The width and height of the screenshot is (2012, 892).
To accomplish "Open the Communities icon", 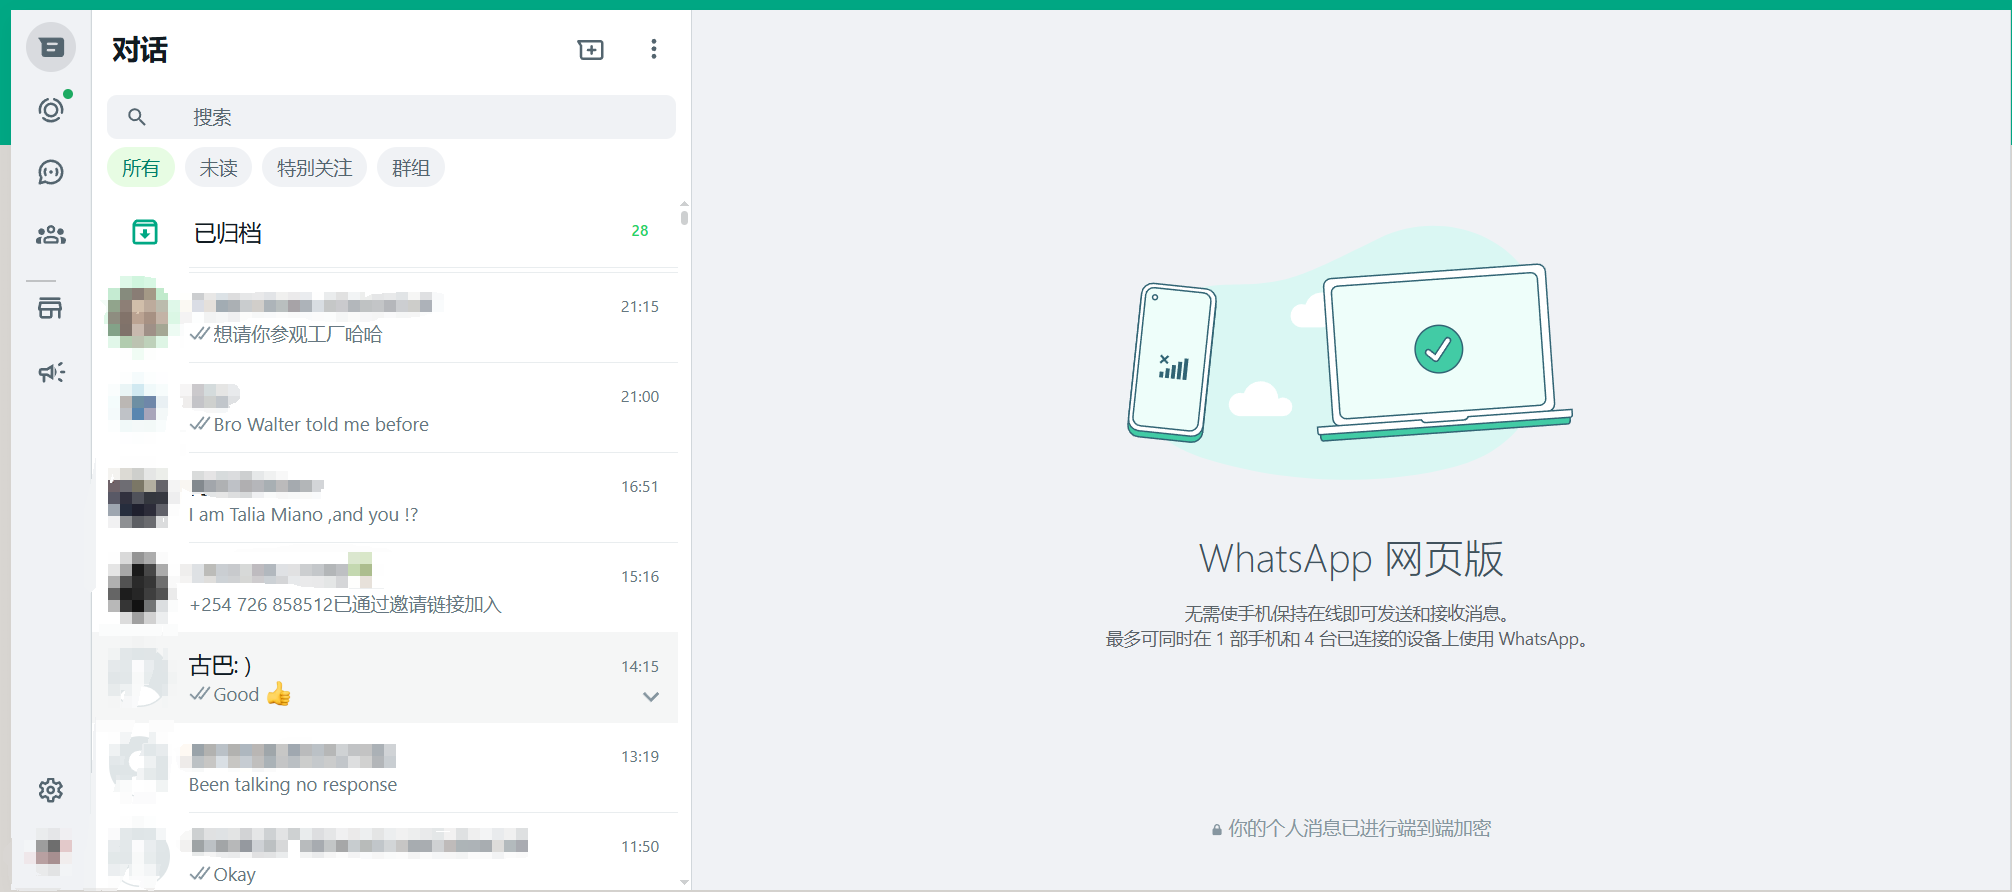I will point(51,235).
